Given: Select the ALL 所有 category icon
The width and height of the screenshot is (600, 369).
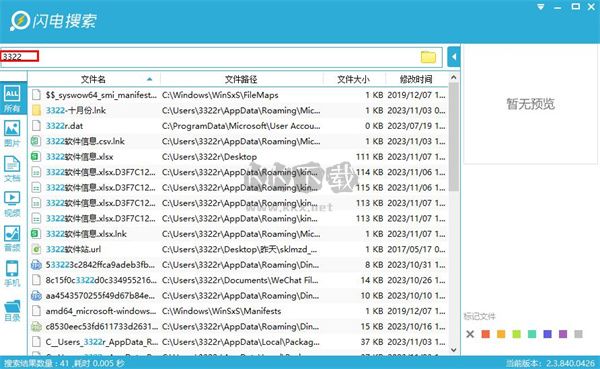Looking at the screenshot, I should pos(13,98).
